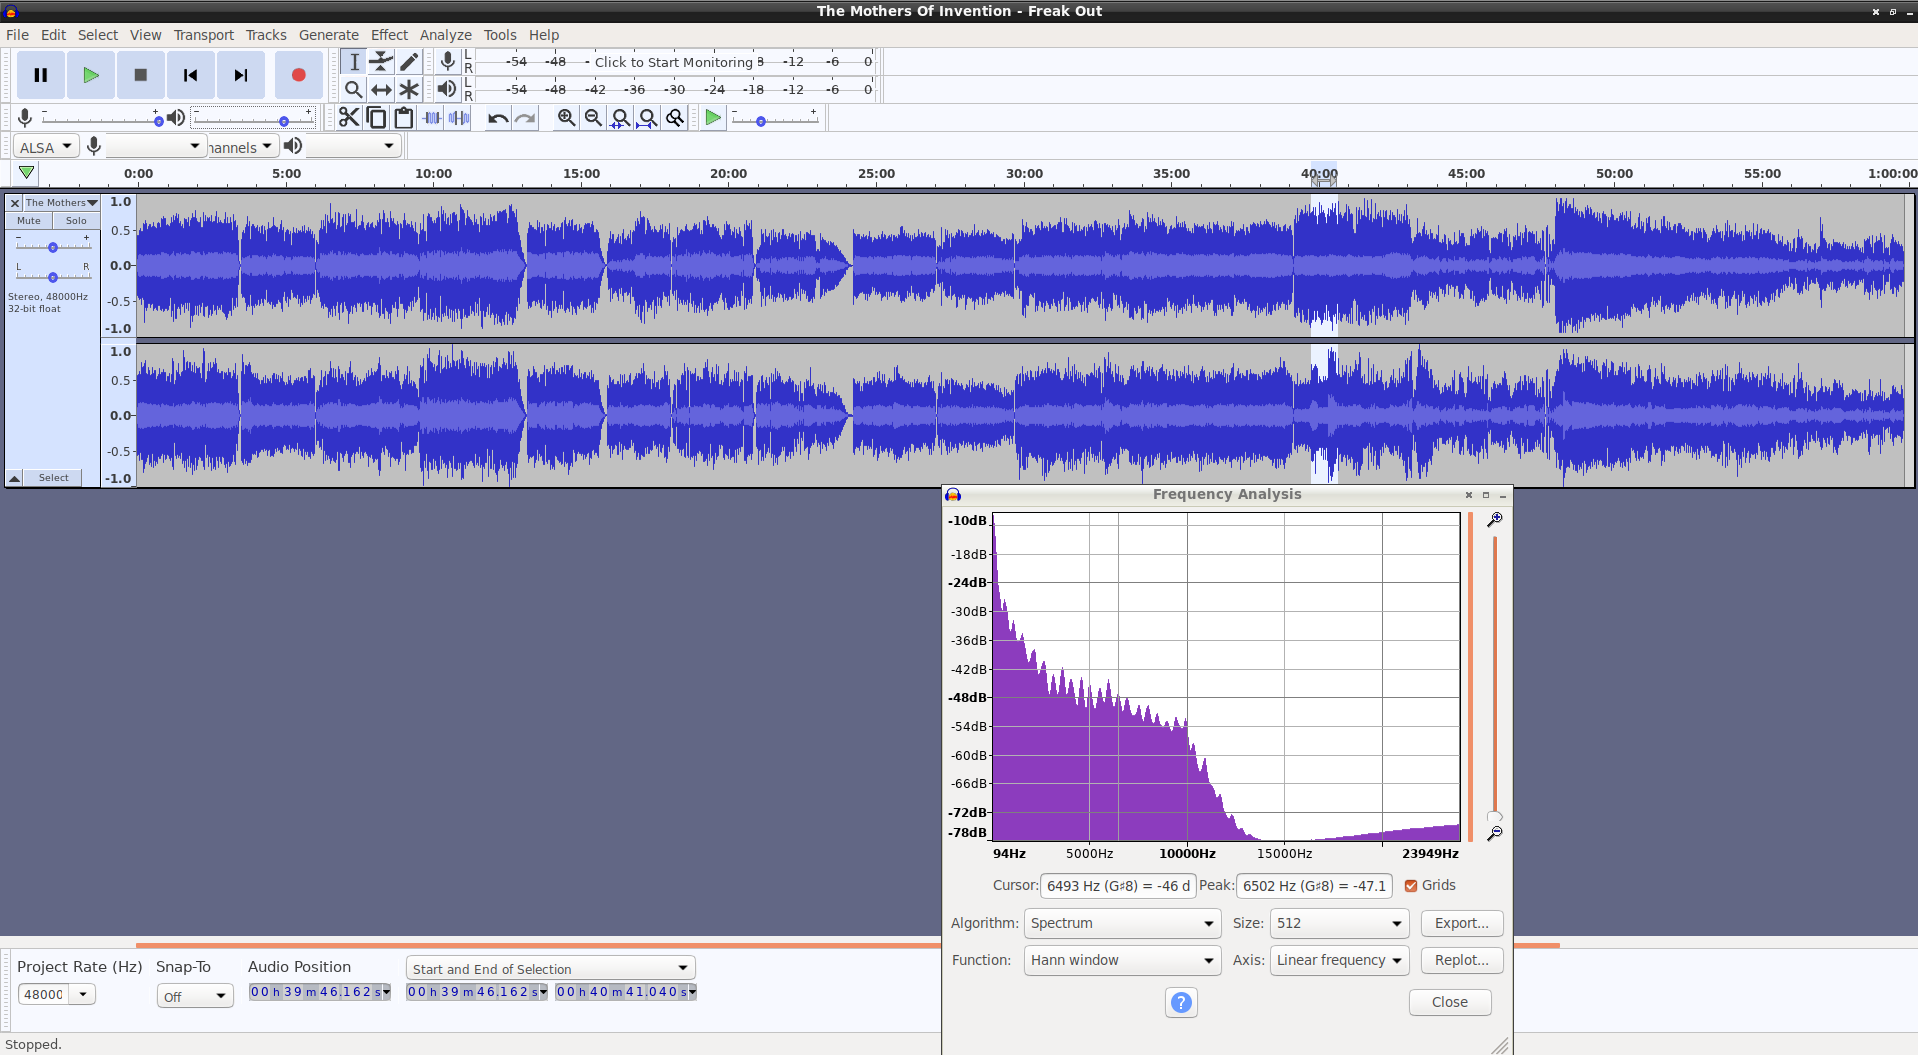Select the Selection (I-beam) tool
This screenshot has width=1918, height=1055.
pyautogui.click(x=353, y=62)
